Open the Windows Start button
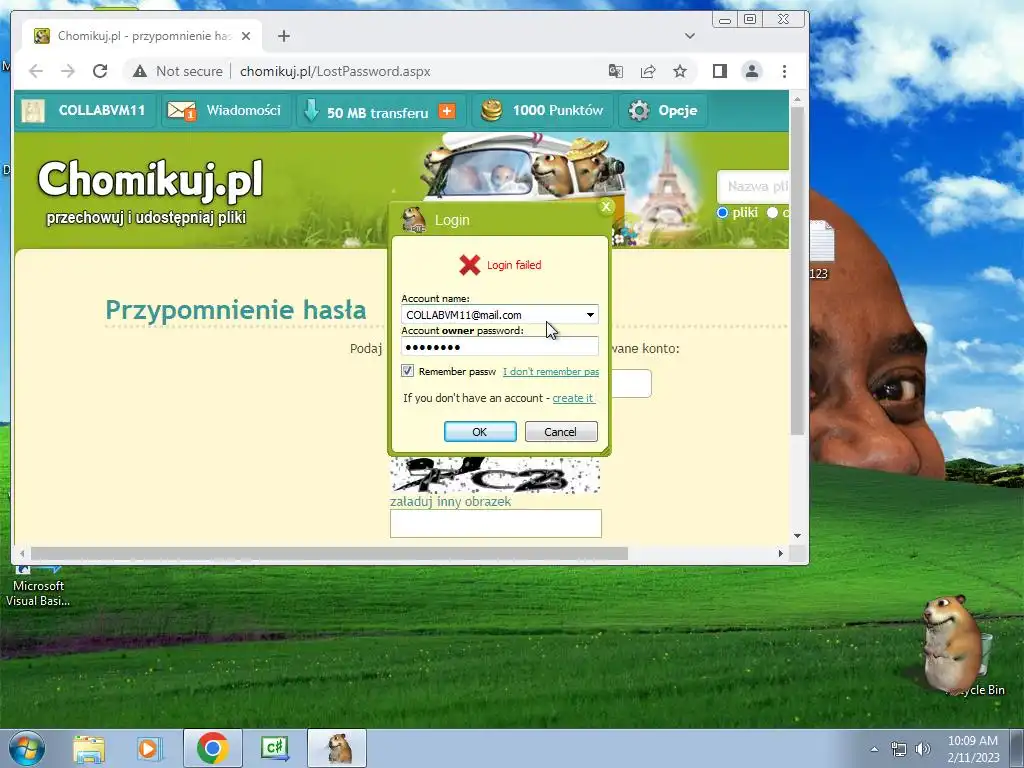Screen dimensions: 1024x768 (27, 748)
